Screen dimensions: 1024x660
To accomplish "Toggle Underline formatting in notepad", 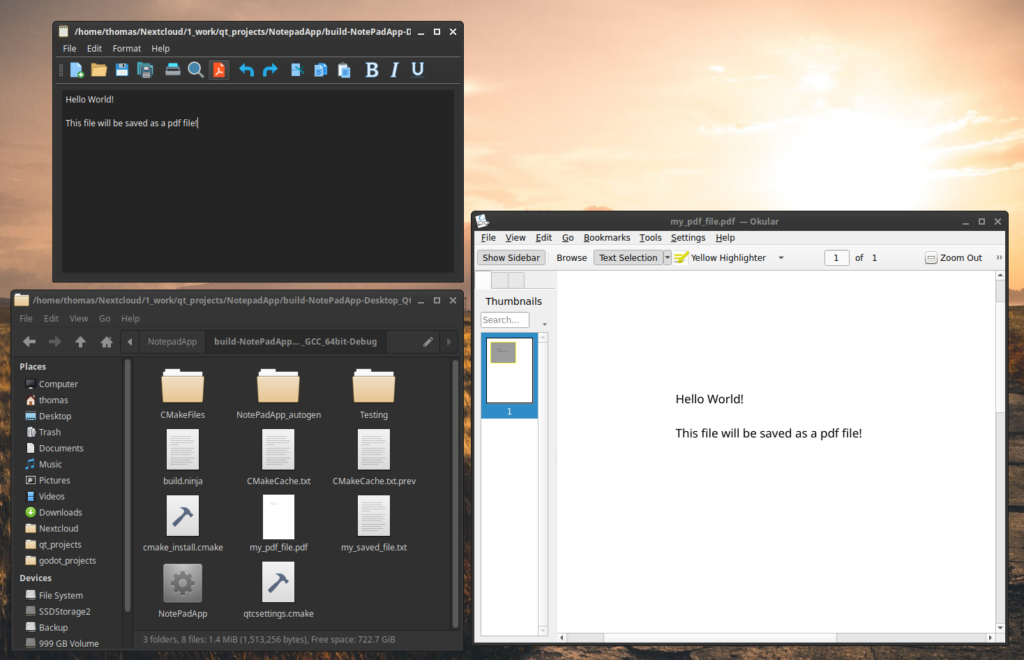I will click(418, 70).
